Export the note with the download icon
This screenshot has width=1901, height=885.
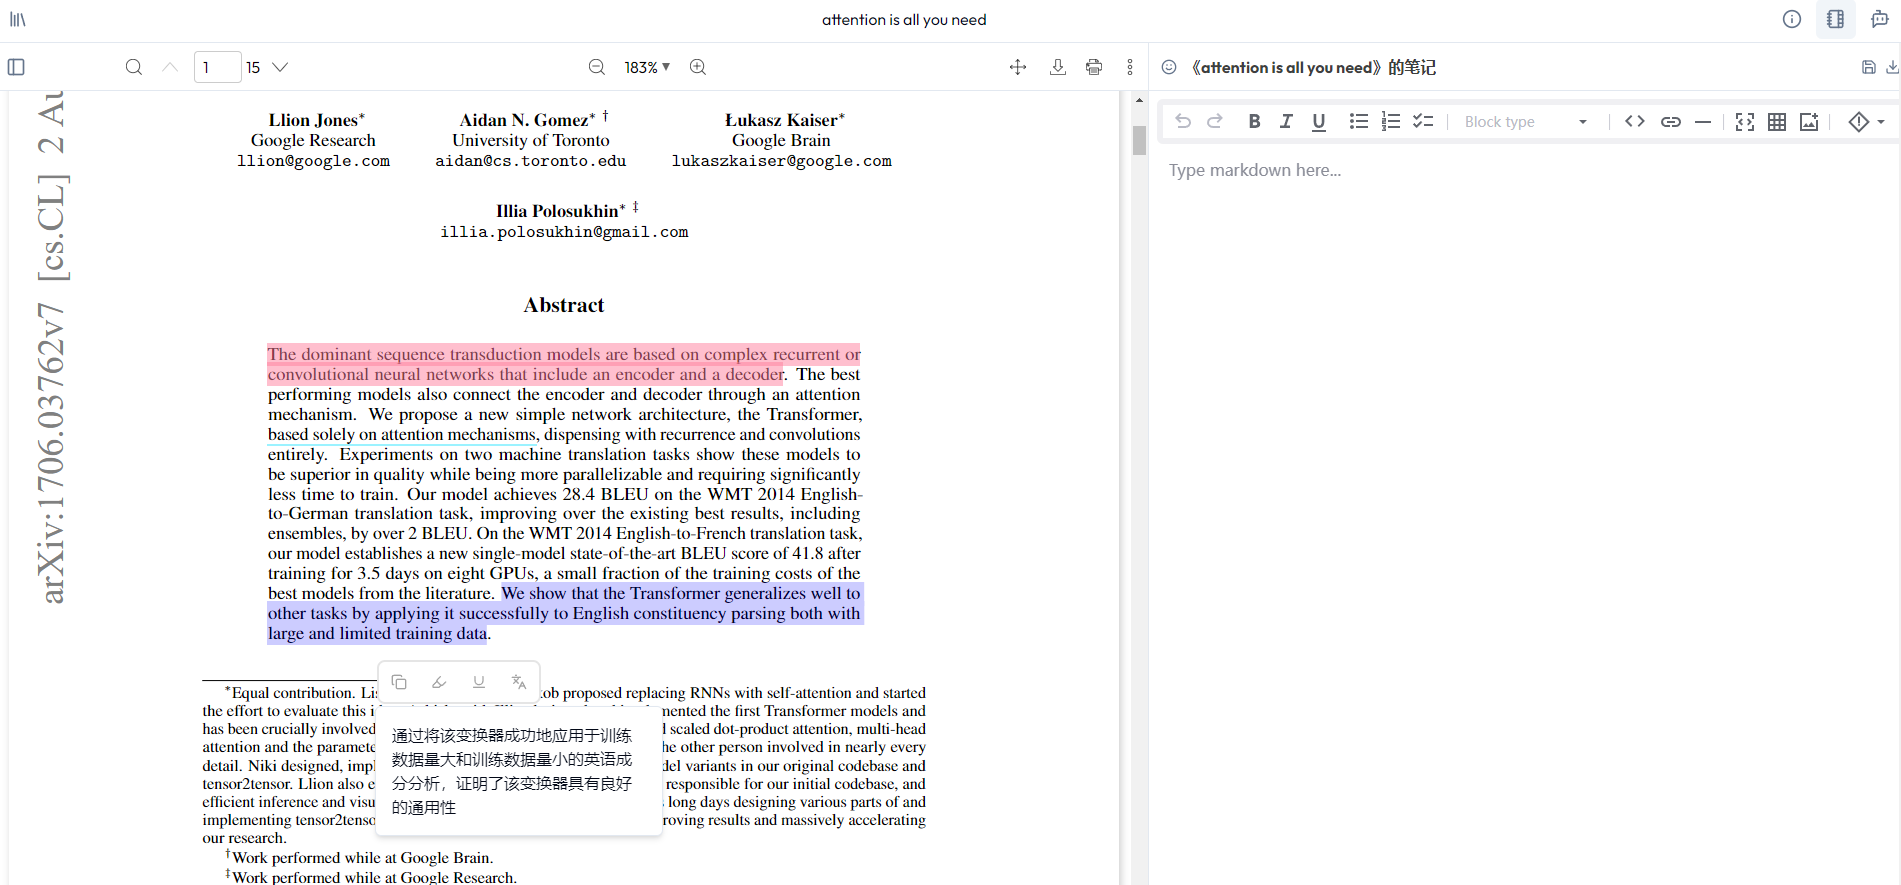(x=1892, y=67)
